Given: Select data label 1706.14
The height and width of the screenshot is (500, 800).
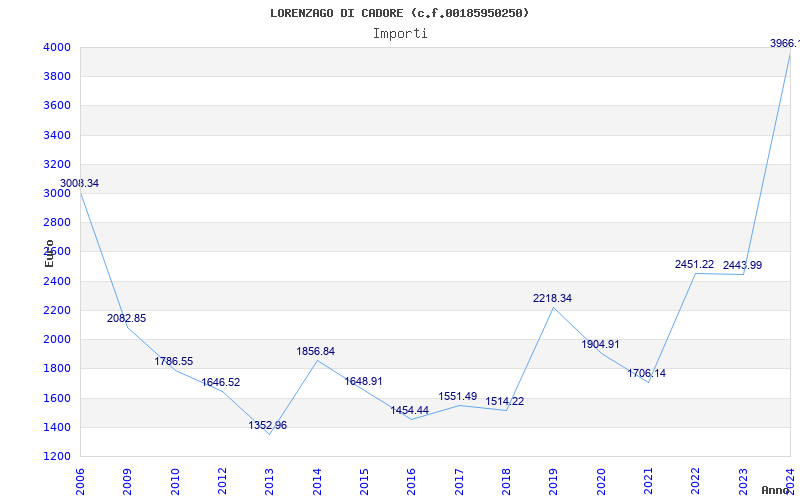Looking at the screenshot, I should click(x=646, y=373).
